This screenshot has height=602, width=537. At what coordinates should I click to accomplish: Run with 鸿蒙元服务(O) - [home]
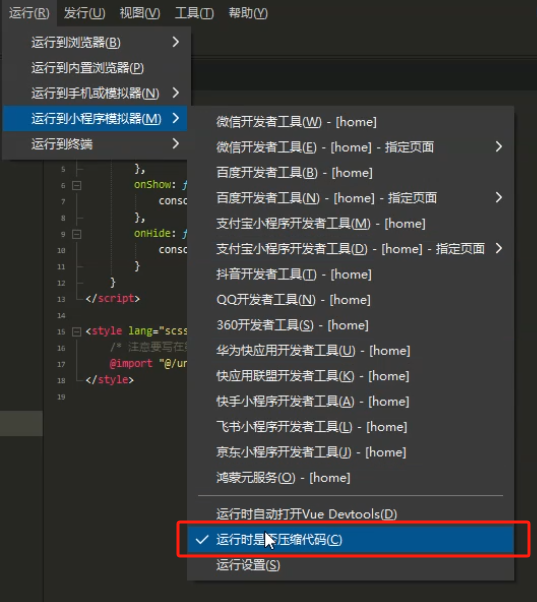[x=350, y=478]
